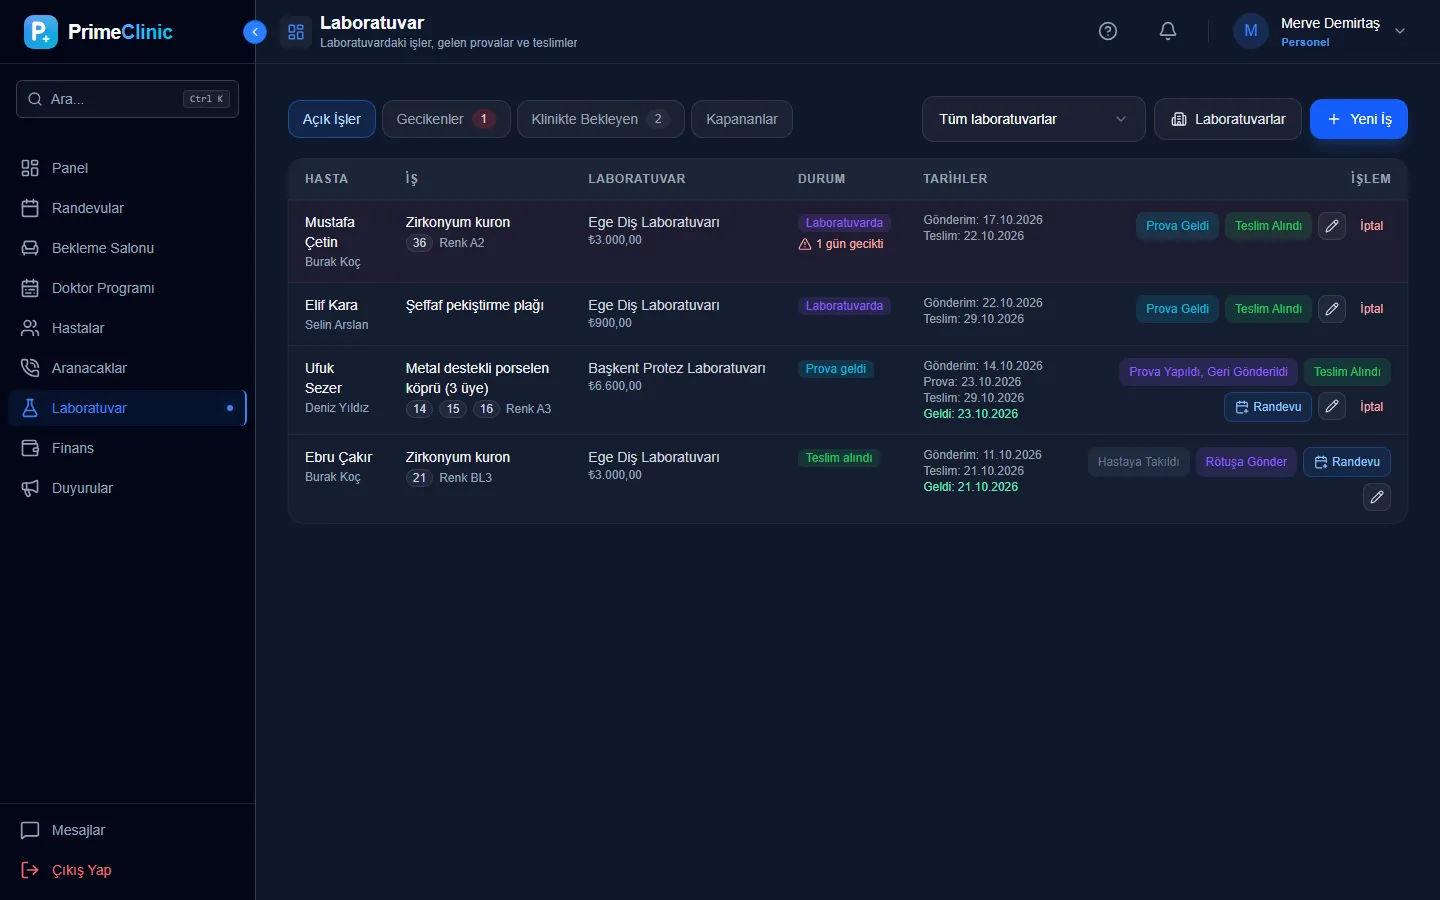Switch to the Kapananlar tab
The image size is (1440, 900).
click(x=742, y=119)
